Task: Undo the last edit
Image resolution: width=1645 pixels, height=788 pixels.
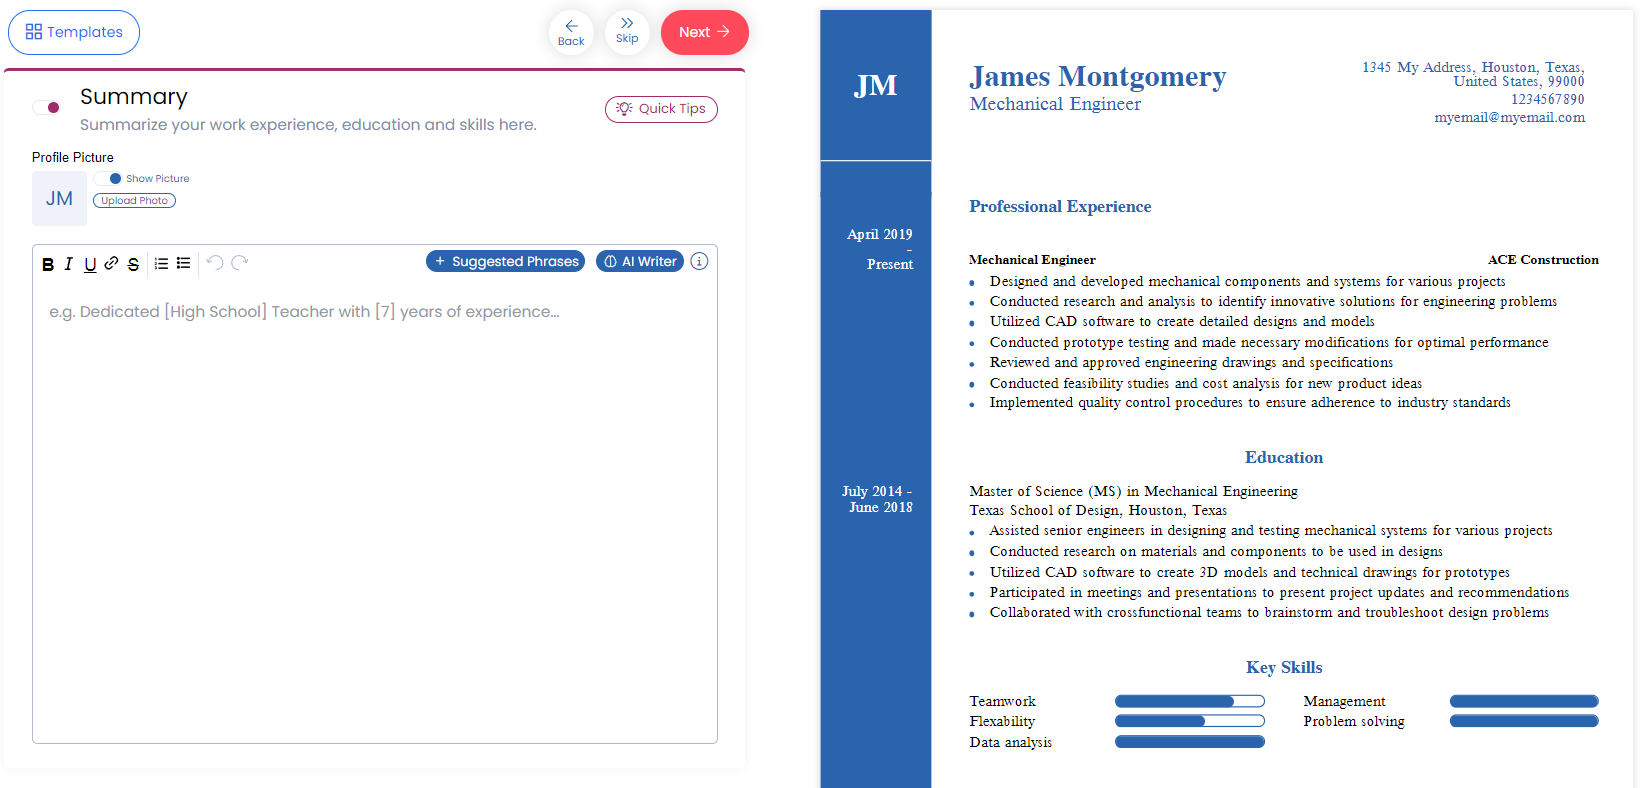Action: point(215,263)
